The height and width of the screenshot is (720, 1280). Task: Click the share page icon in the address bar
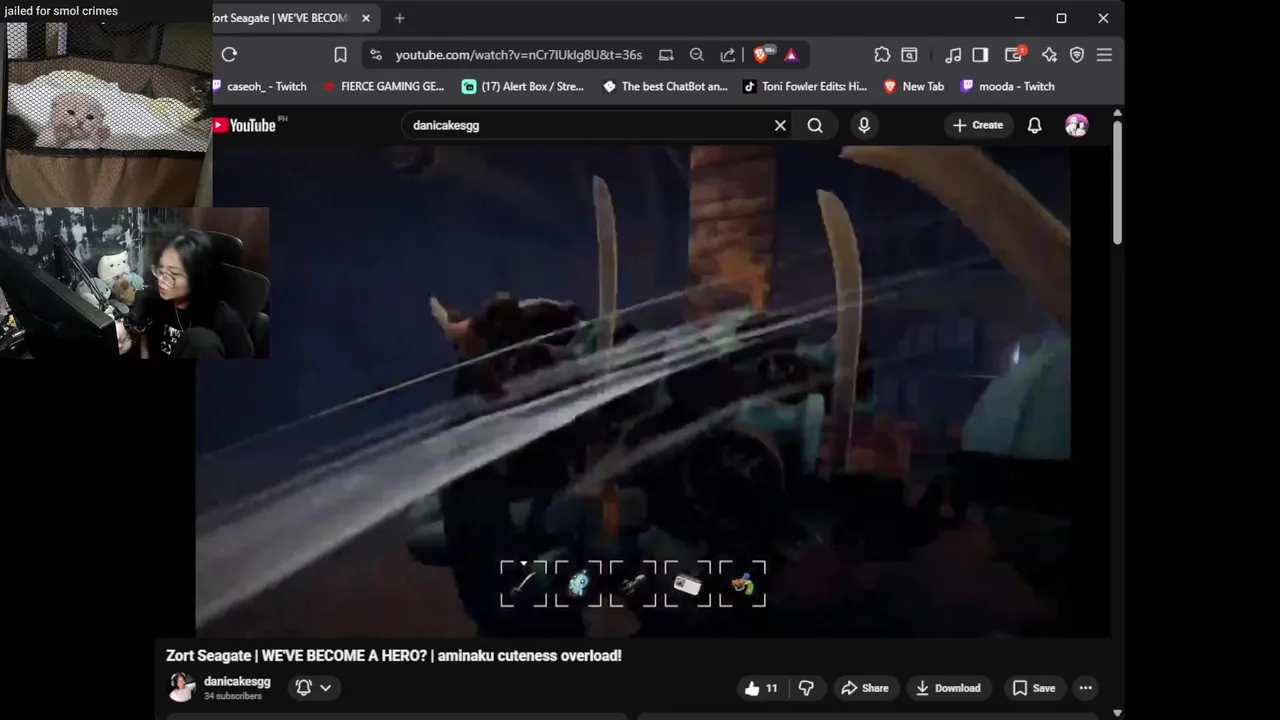click(728, 55)
